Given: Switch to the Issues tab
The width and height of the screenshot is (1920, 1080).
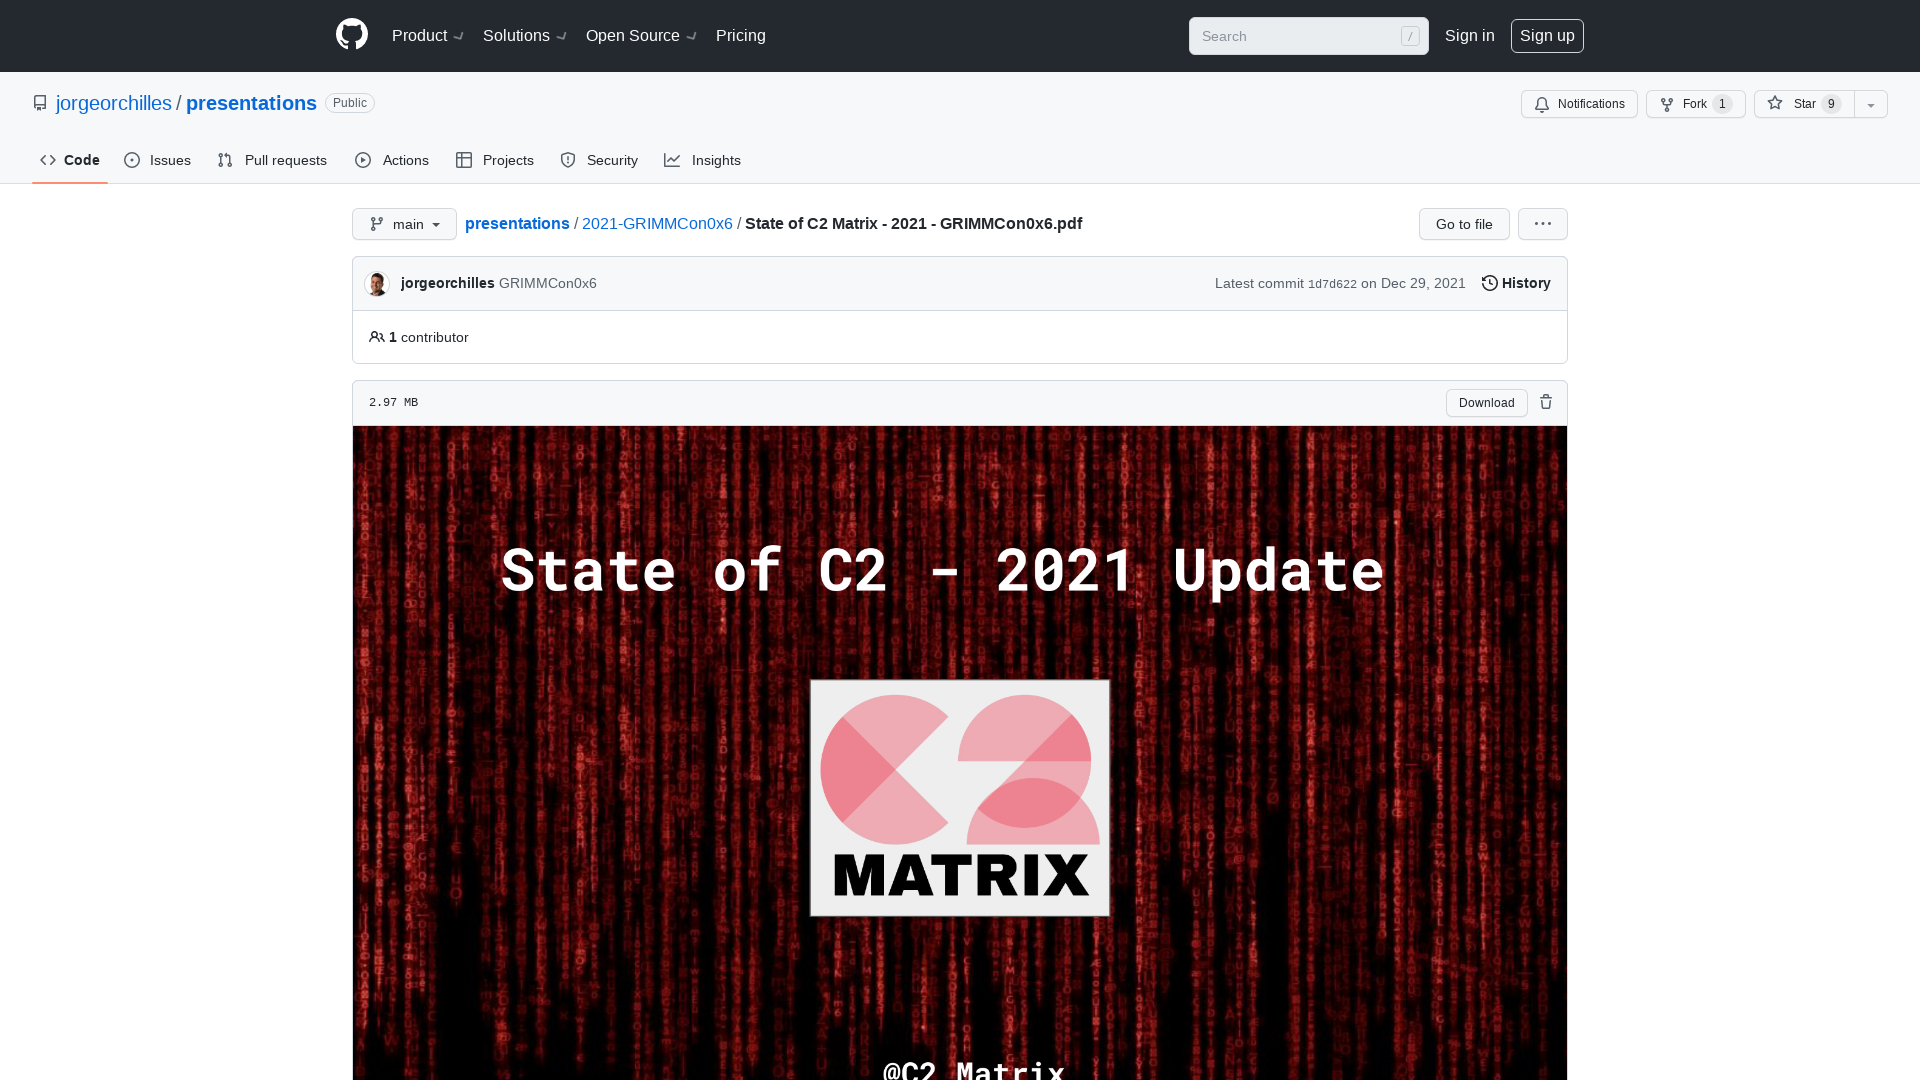Looking at the screenshot, I should coord(157,160).
